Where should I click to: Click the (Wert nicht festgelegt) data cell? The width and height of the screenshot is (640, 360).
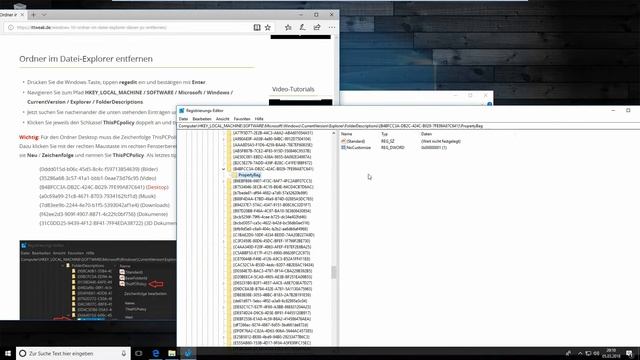[x=441, y=141]
